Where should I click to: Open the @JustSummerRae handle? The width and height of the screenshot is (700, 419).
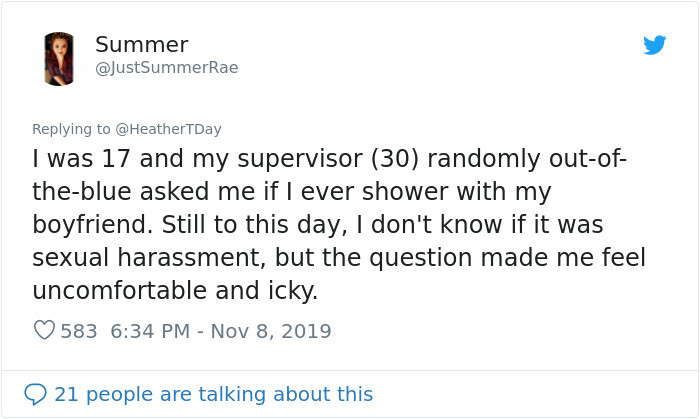pos(166,68)
